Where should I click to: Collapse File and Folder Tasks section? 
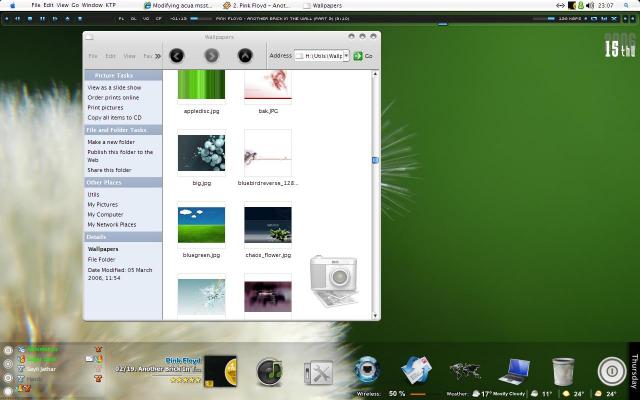point(123,130)
